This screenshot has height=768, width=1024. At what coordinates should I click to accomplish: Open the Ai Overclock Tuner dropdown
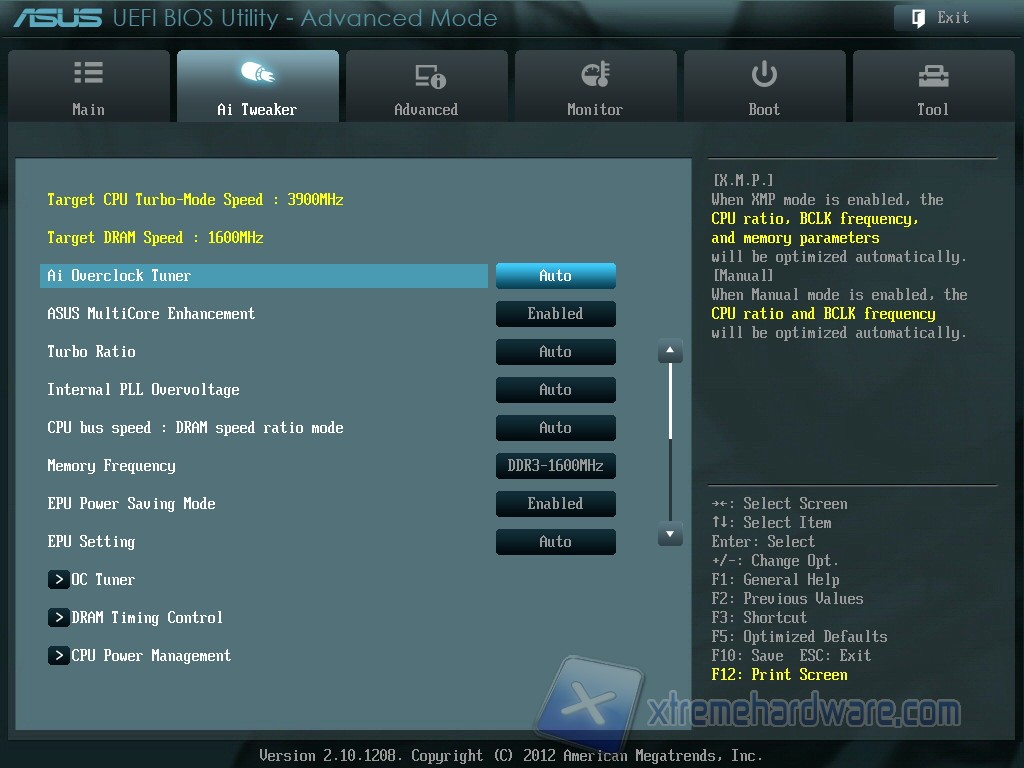(x=555, y=276)
